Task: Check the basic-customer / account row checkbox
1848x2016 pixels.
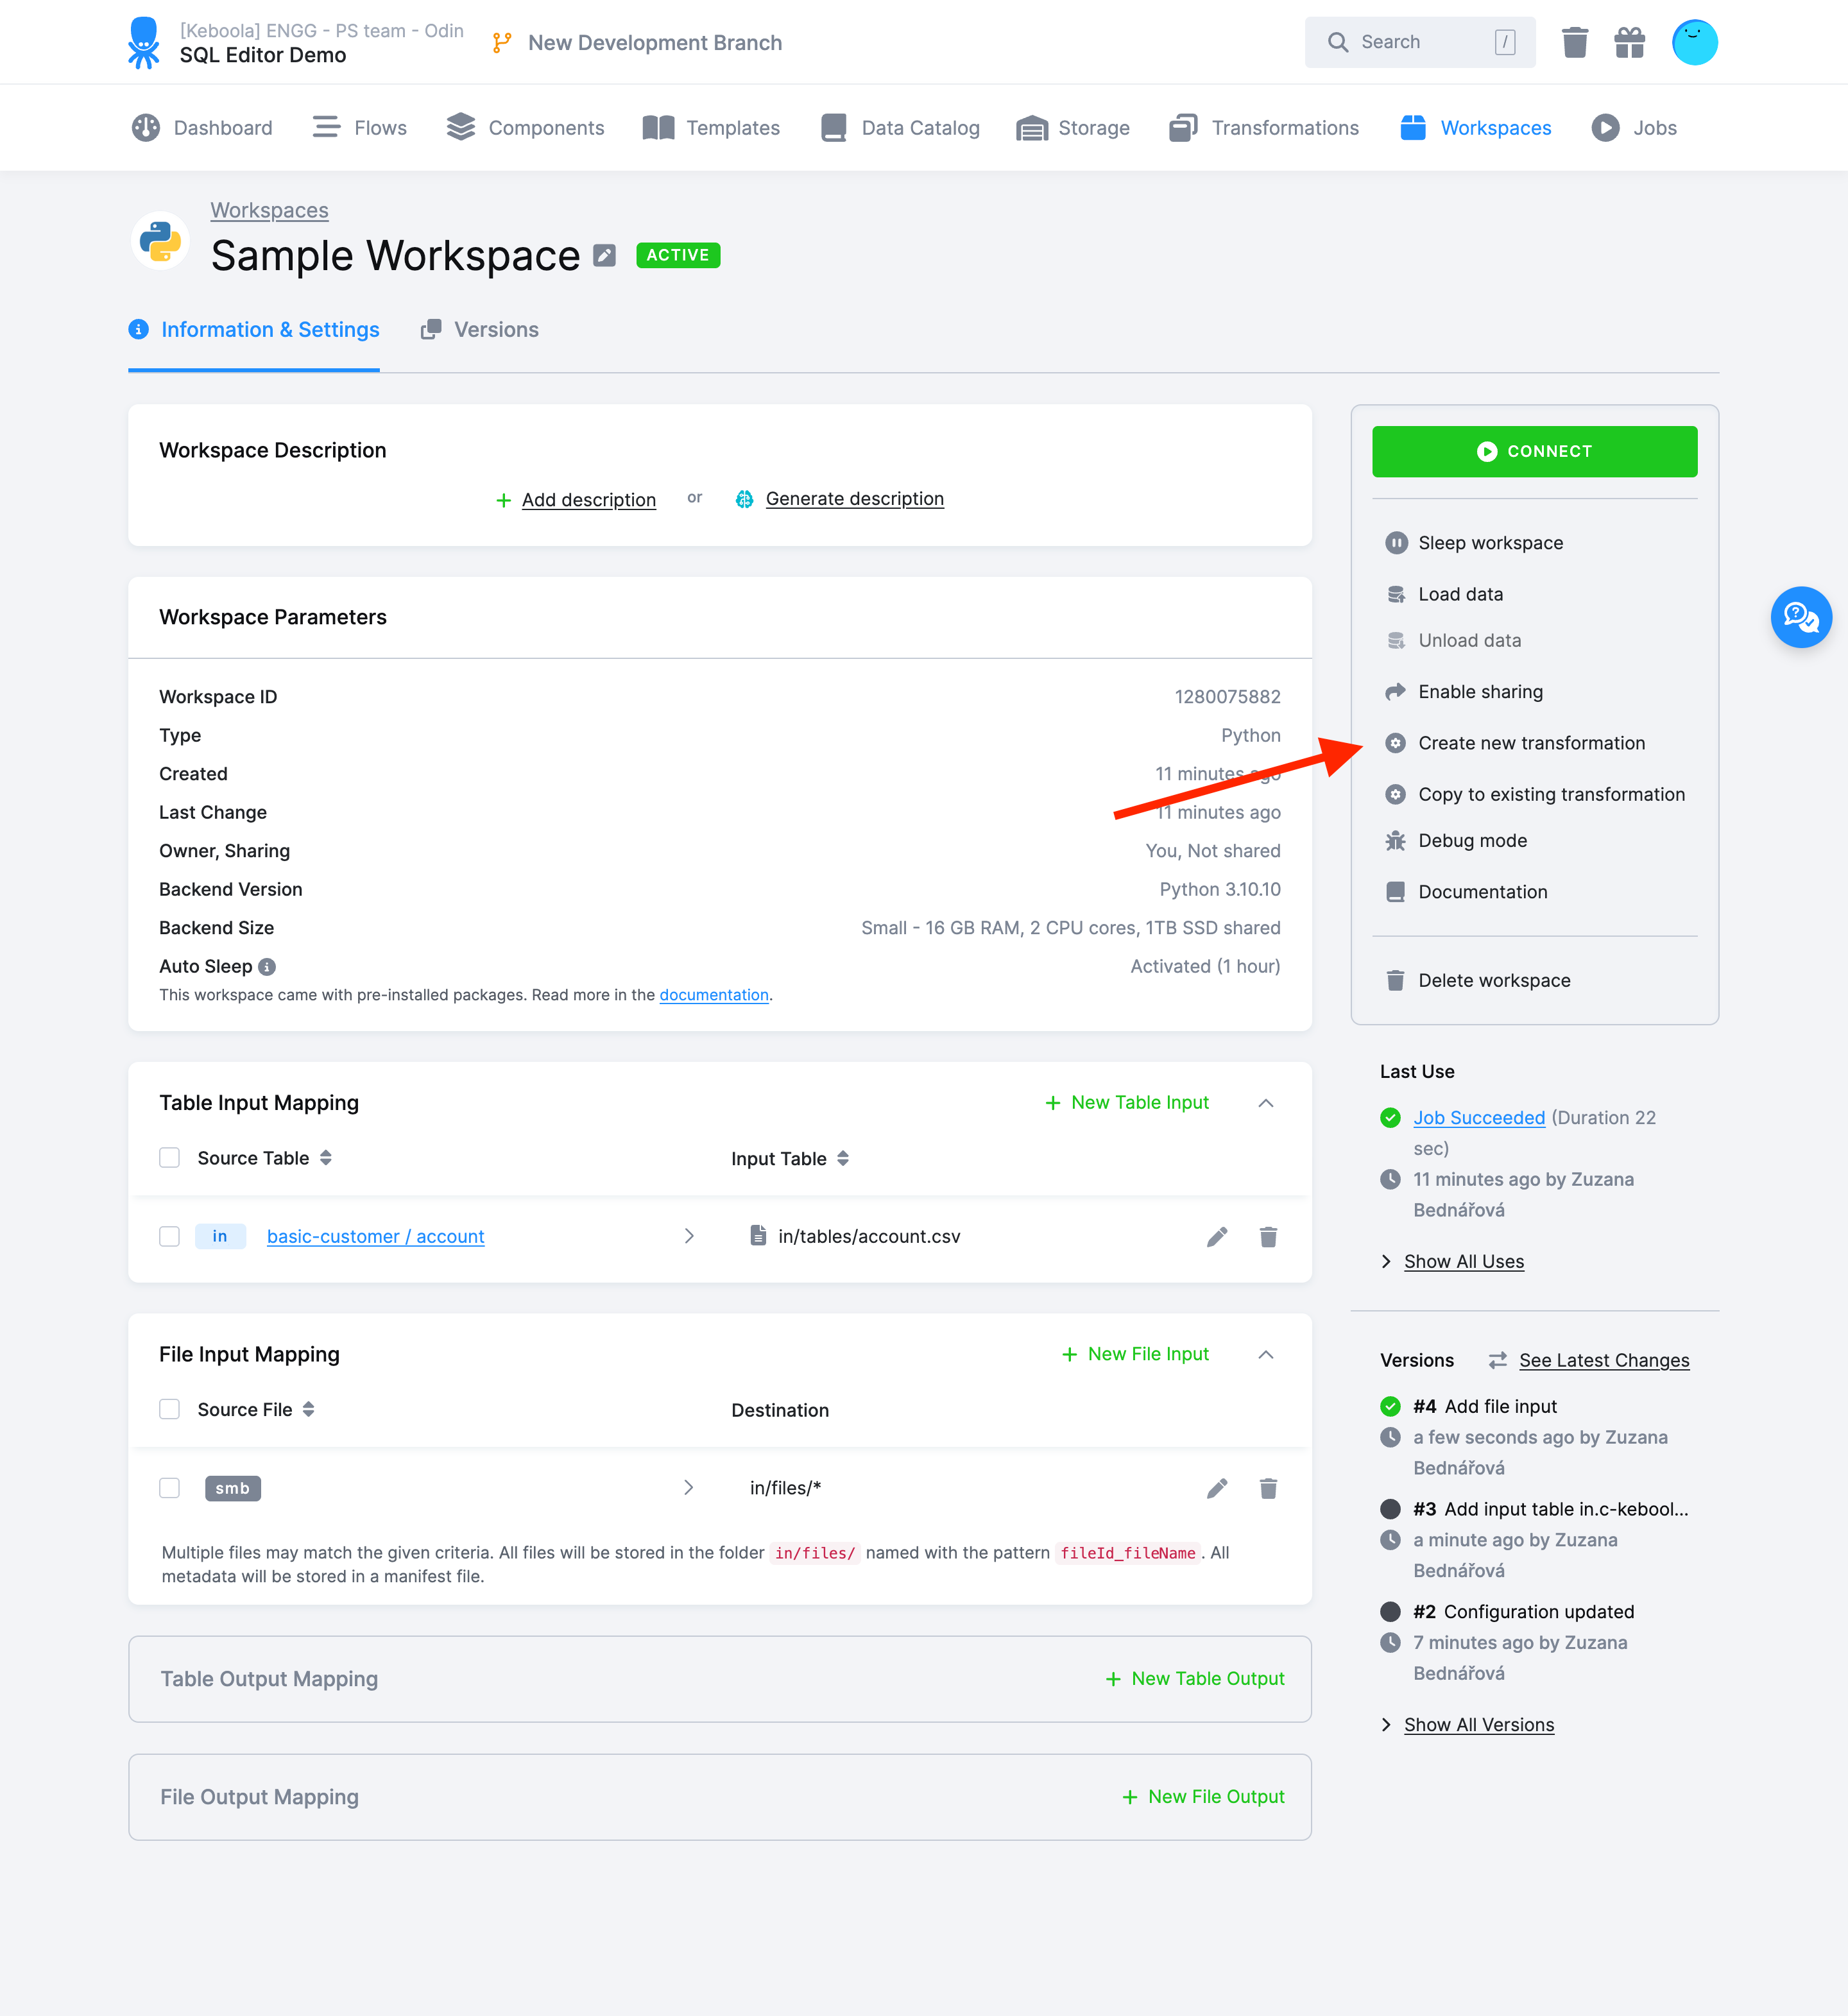Action: tap(169, 1236)
